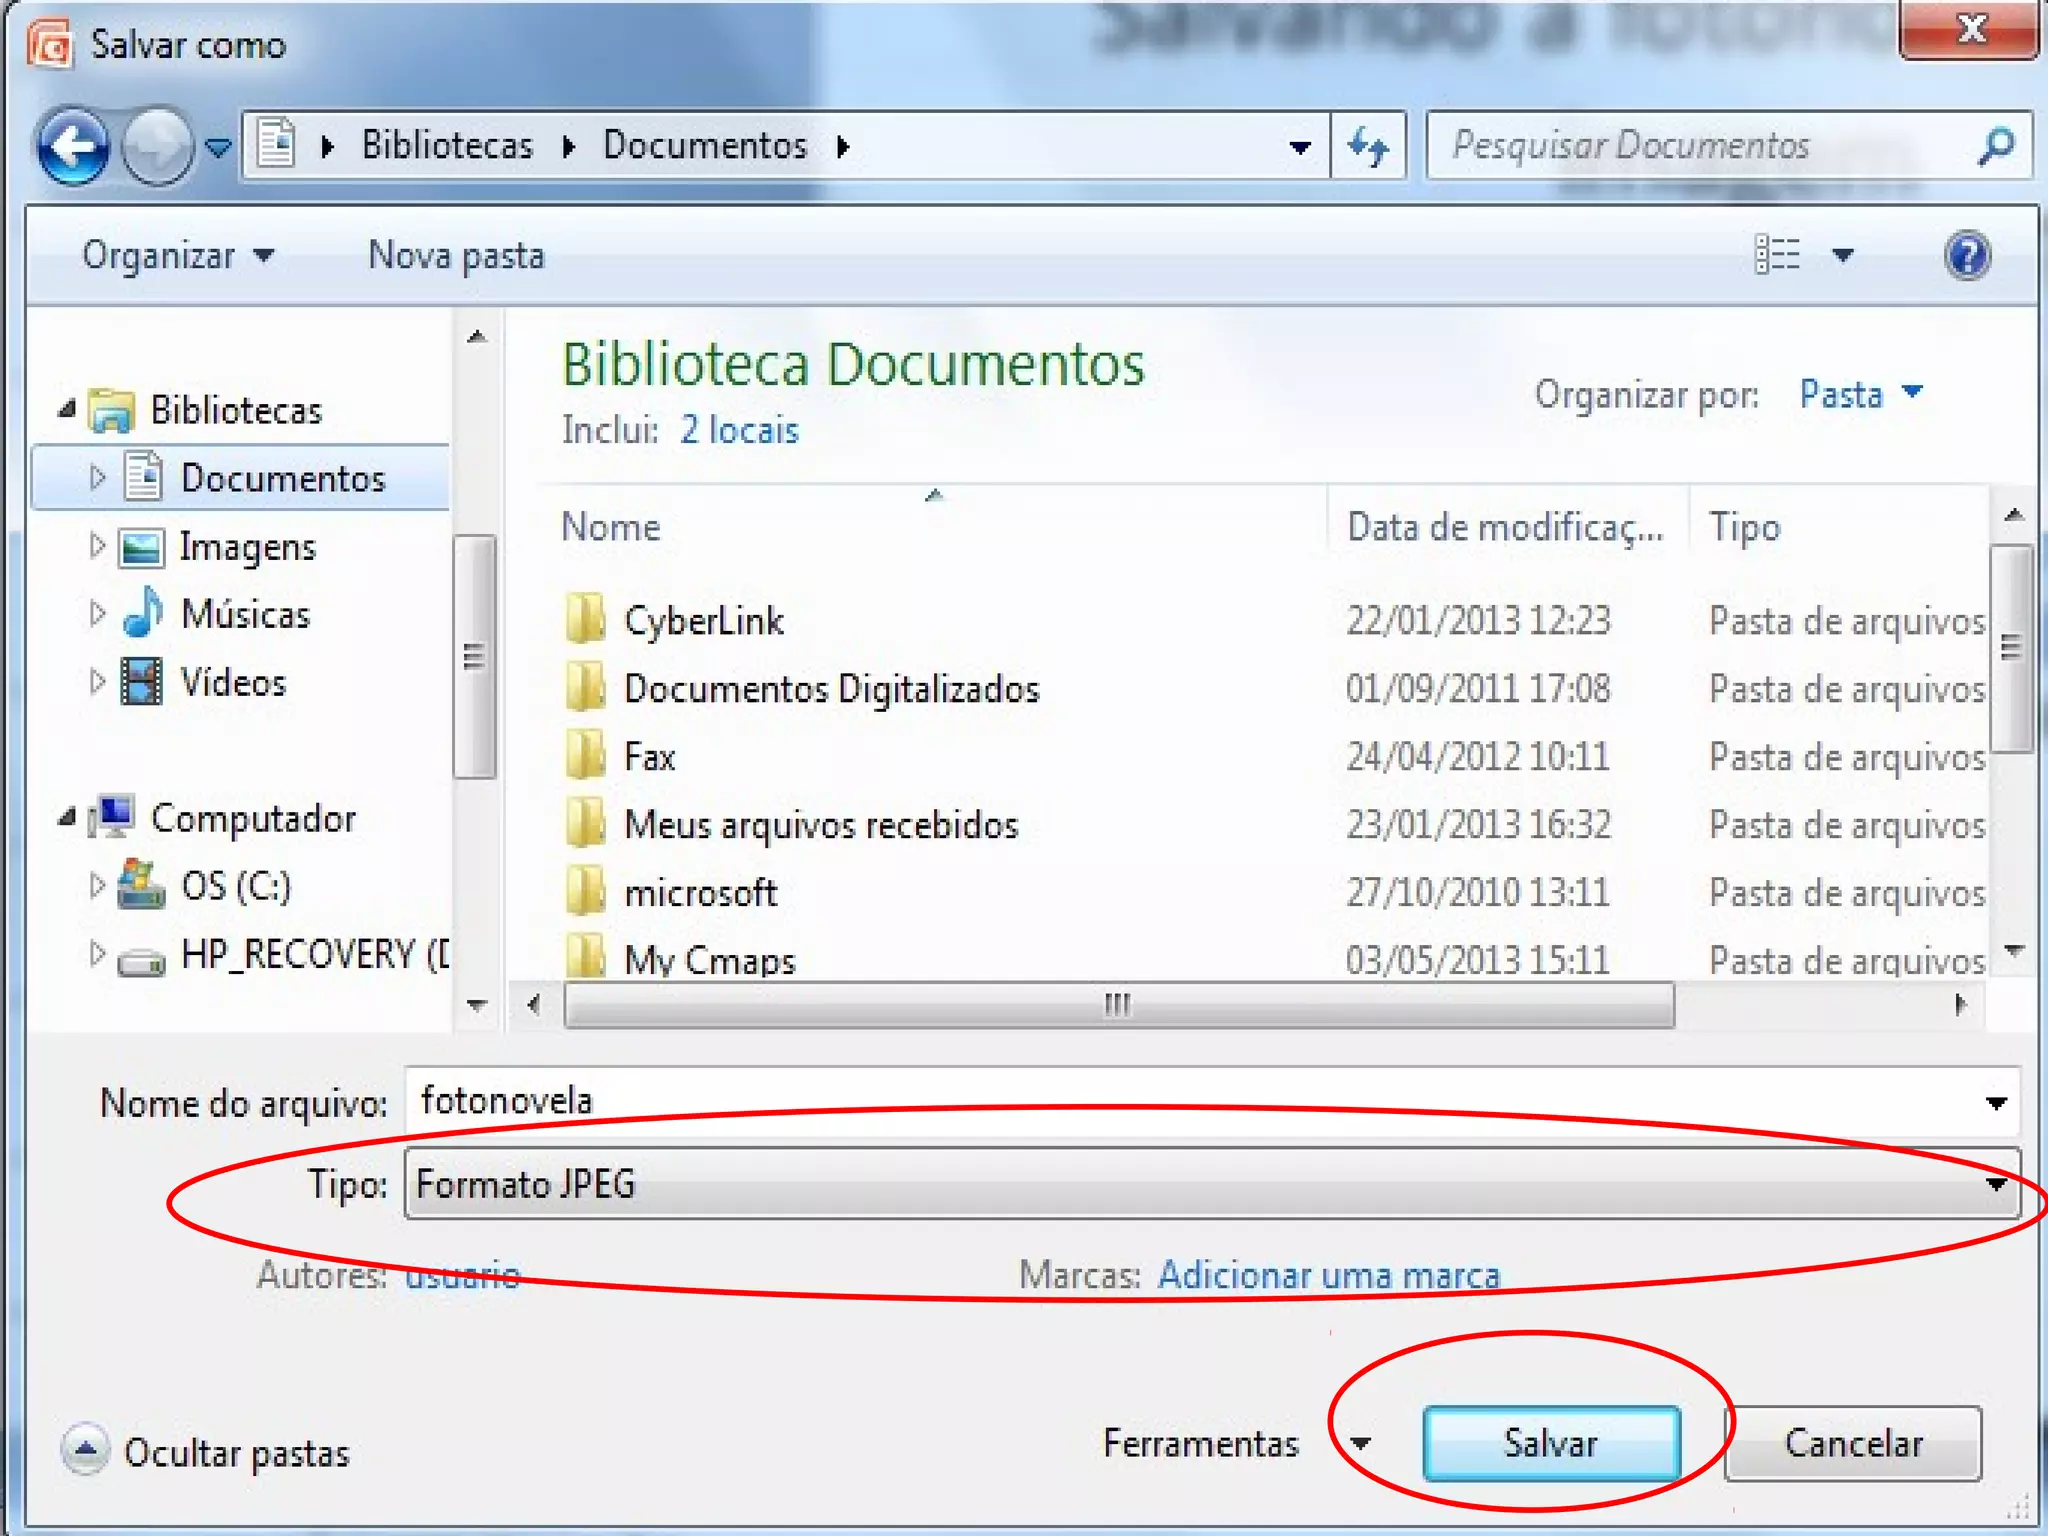Image resolution: width=2048 pixels, height=1536 pixels.
Task: Collapse the Bibliotecas tree node
Action: (x=67, y=409)
